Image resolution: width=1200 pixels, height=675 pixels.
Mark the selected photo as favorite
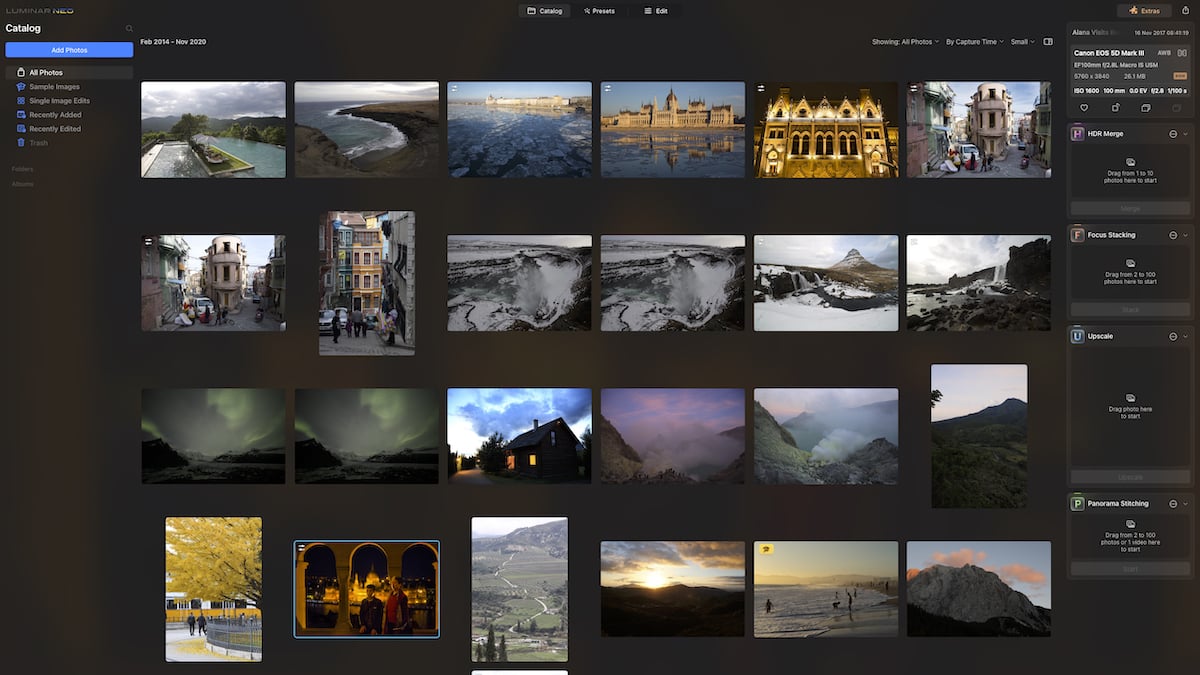[x=1084, y=107]
